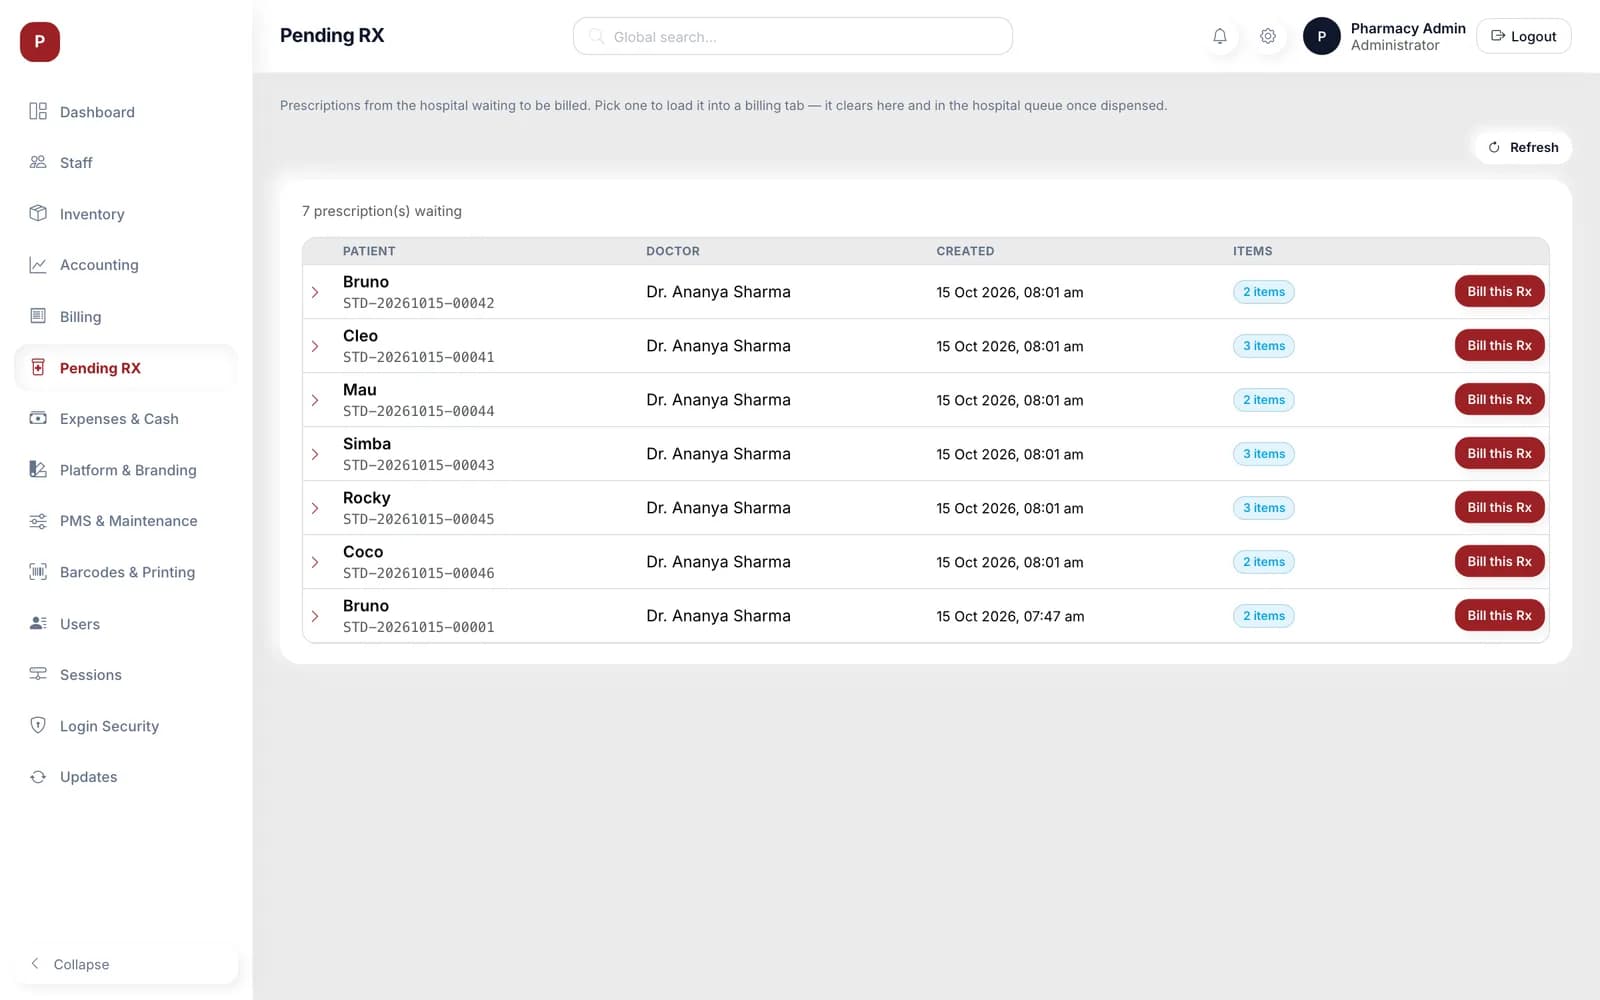Bill this Rx for Coco
Screen dimensions: 1600x1000
point(1499,562)
